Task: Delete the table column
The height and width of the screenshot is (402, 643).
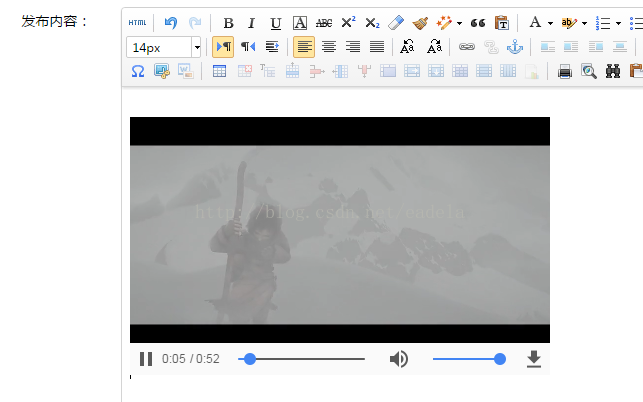Action: [364, 71]
